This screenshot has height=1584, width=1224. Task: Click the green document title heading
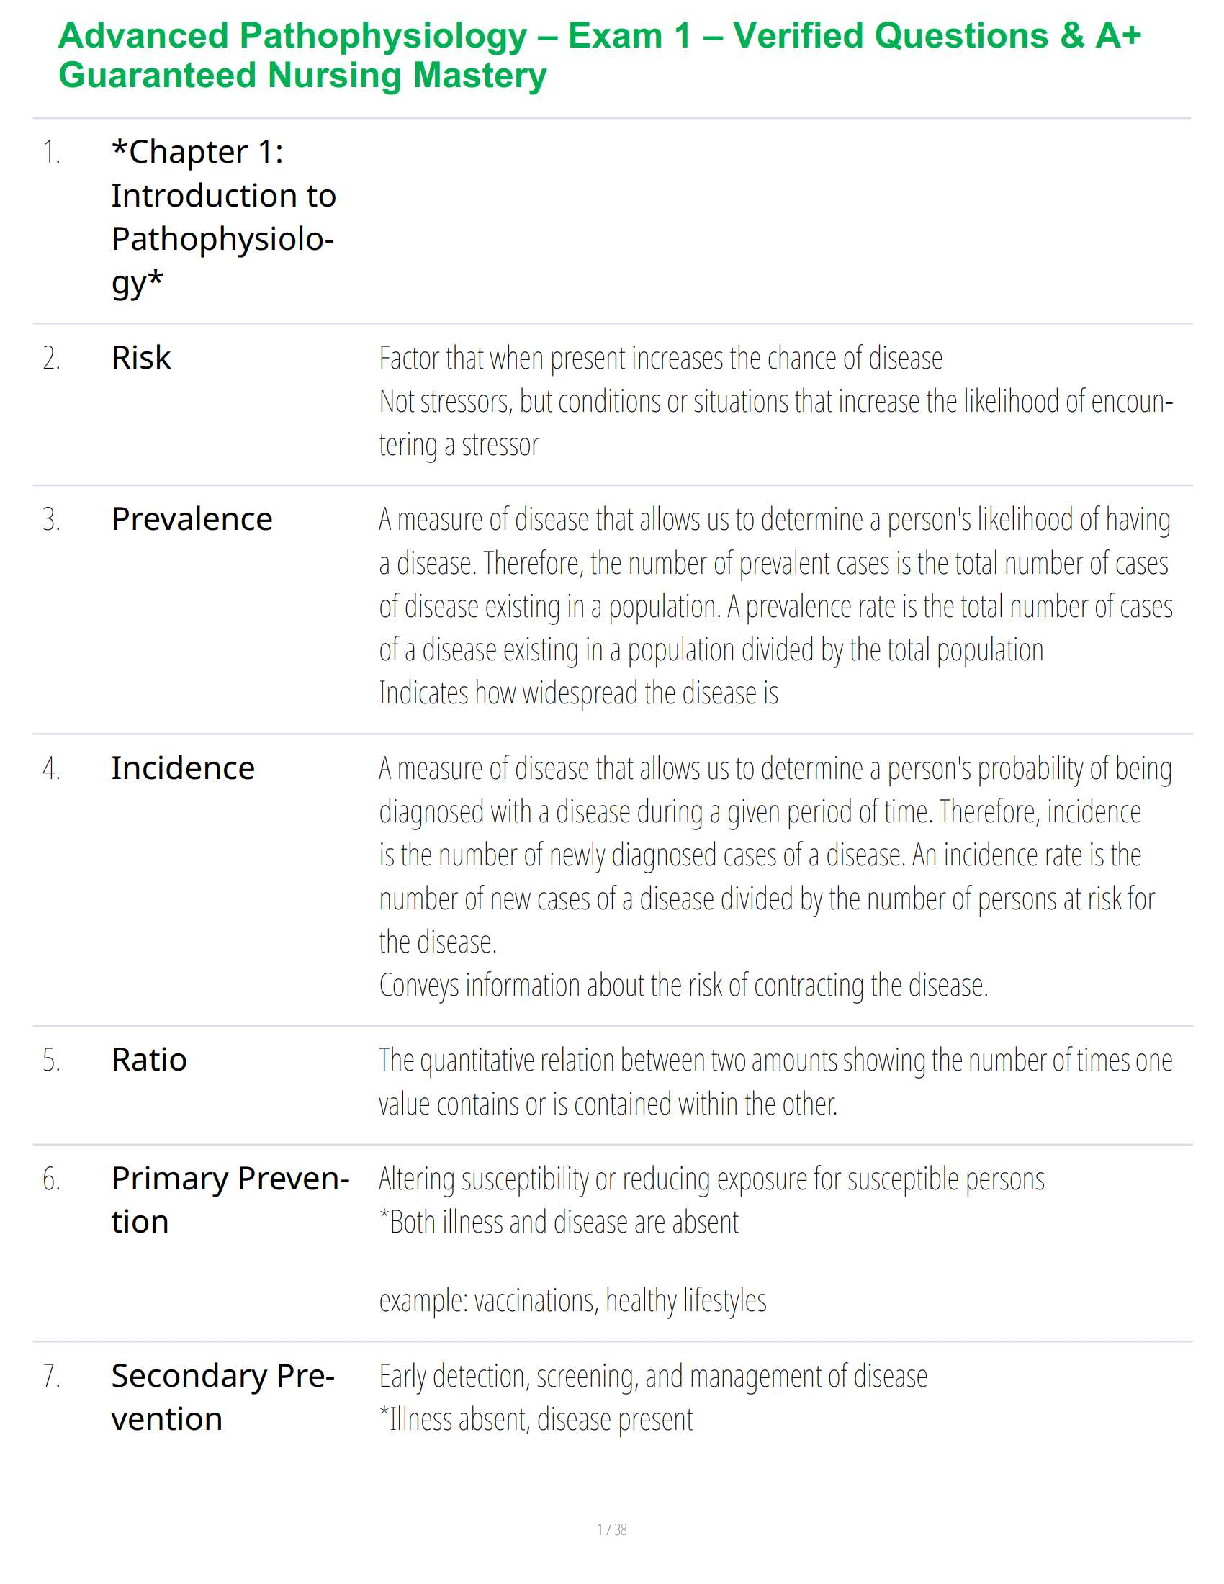[x=598, y=56]
